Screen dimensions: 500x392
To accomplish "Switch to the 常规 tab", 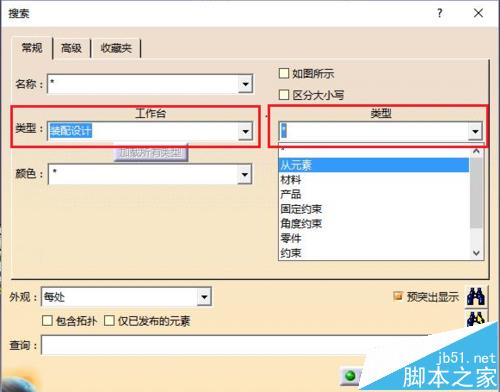I will (32, 48).
